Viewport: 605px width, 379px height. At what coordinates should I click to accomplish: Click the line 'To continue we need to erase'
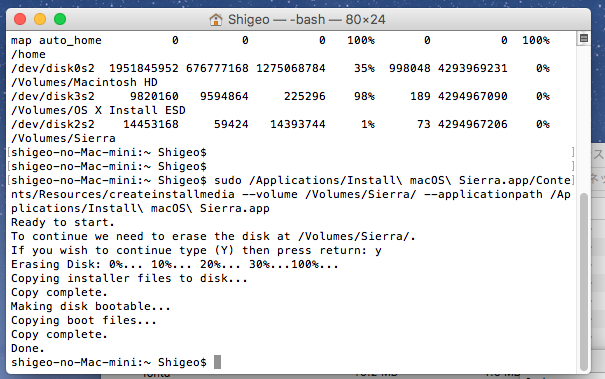click(213, 236)
